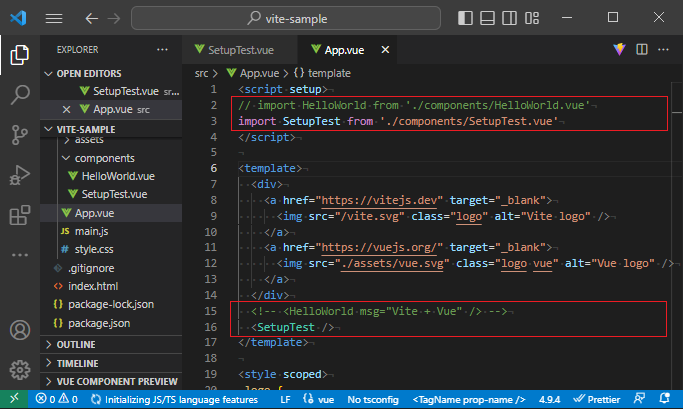Open the https://vitejs.dev link in code
The height and width of the screenshot is (409, 683).
(379, 200)
